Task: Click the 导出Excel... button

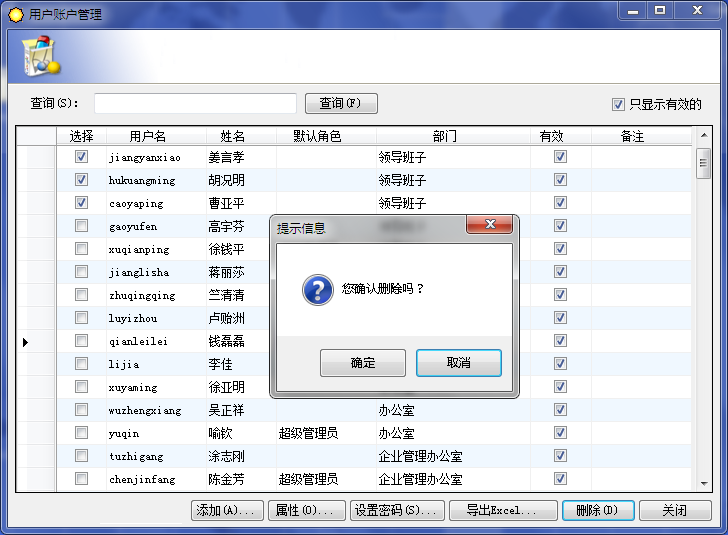Action: (503, 510)
